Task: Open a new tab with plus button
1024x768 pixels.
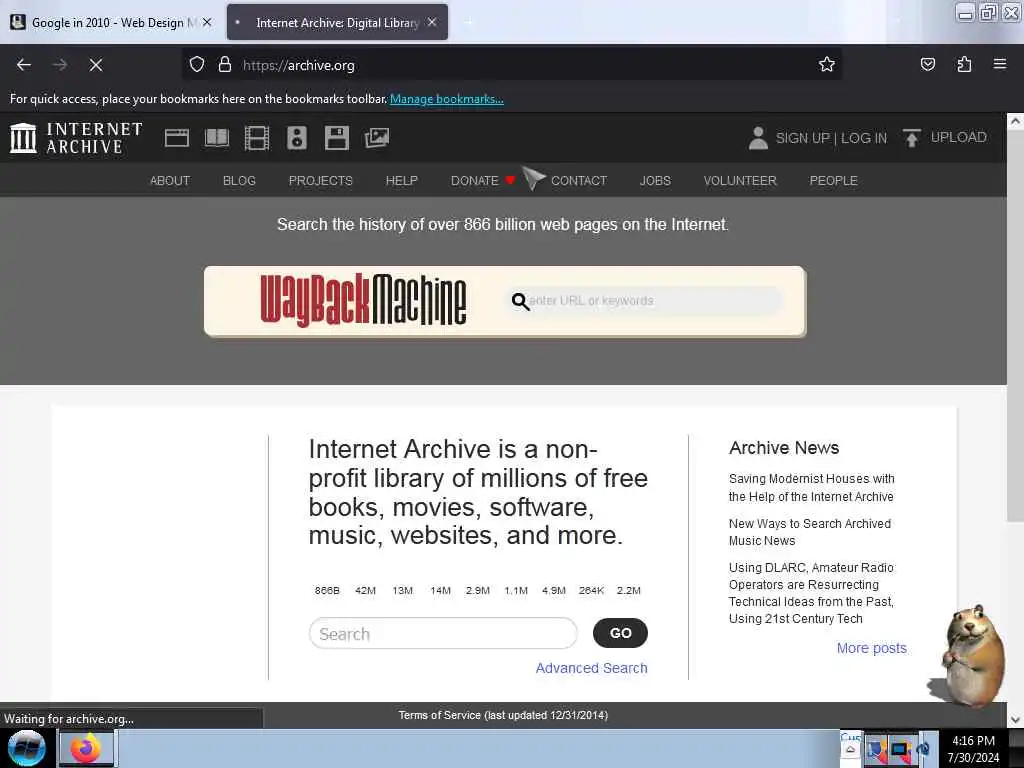Action: tap(469, 22)
